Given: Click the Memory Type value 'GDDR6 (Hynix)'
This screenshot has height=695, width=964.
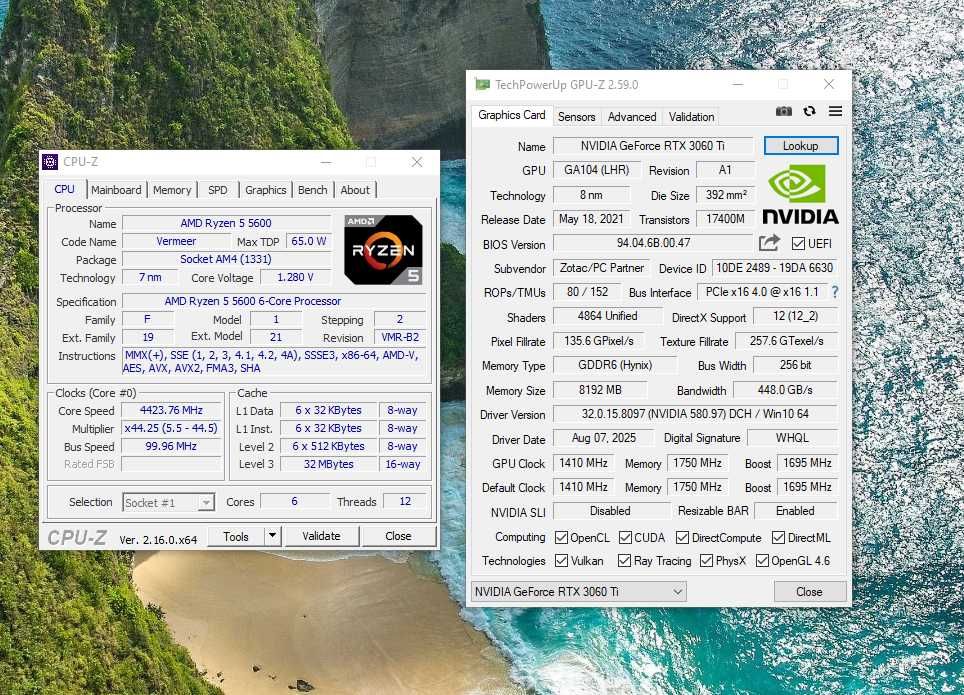Looking at the screenshot, I should (615, 365).
